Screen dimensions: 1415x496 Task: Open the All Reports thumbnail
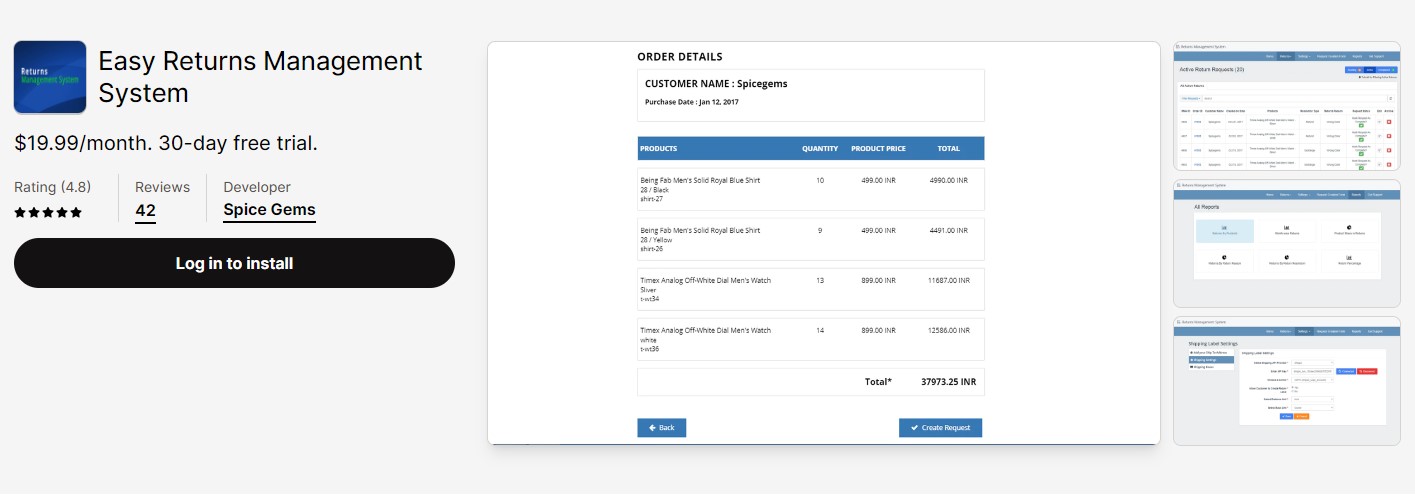coord(1286,243)
